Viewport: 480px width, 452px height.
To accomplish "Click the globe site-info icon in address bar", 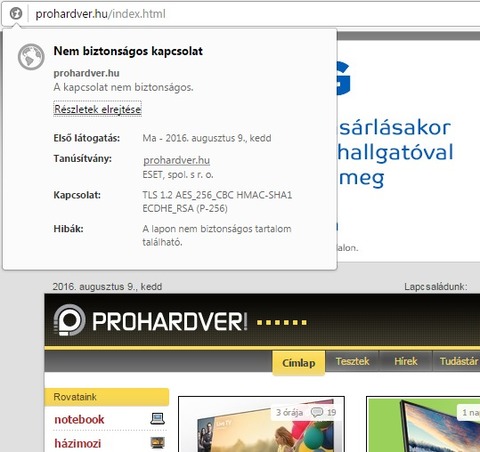I will point(16,14).
